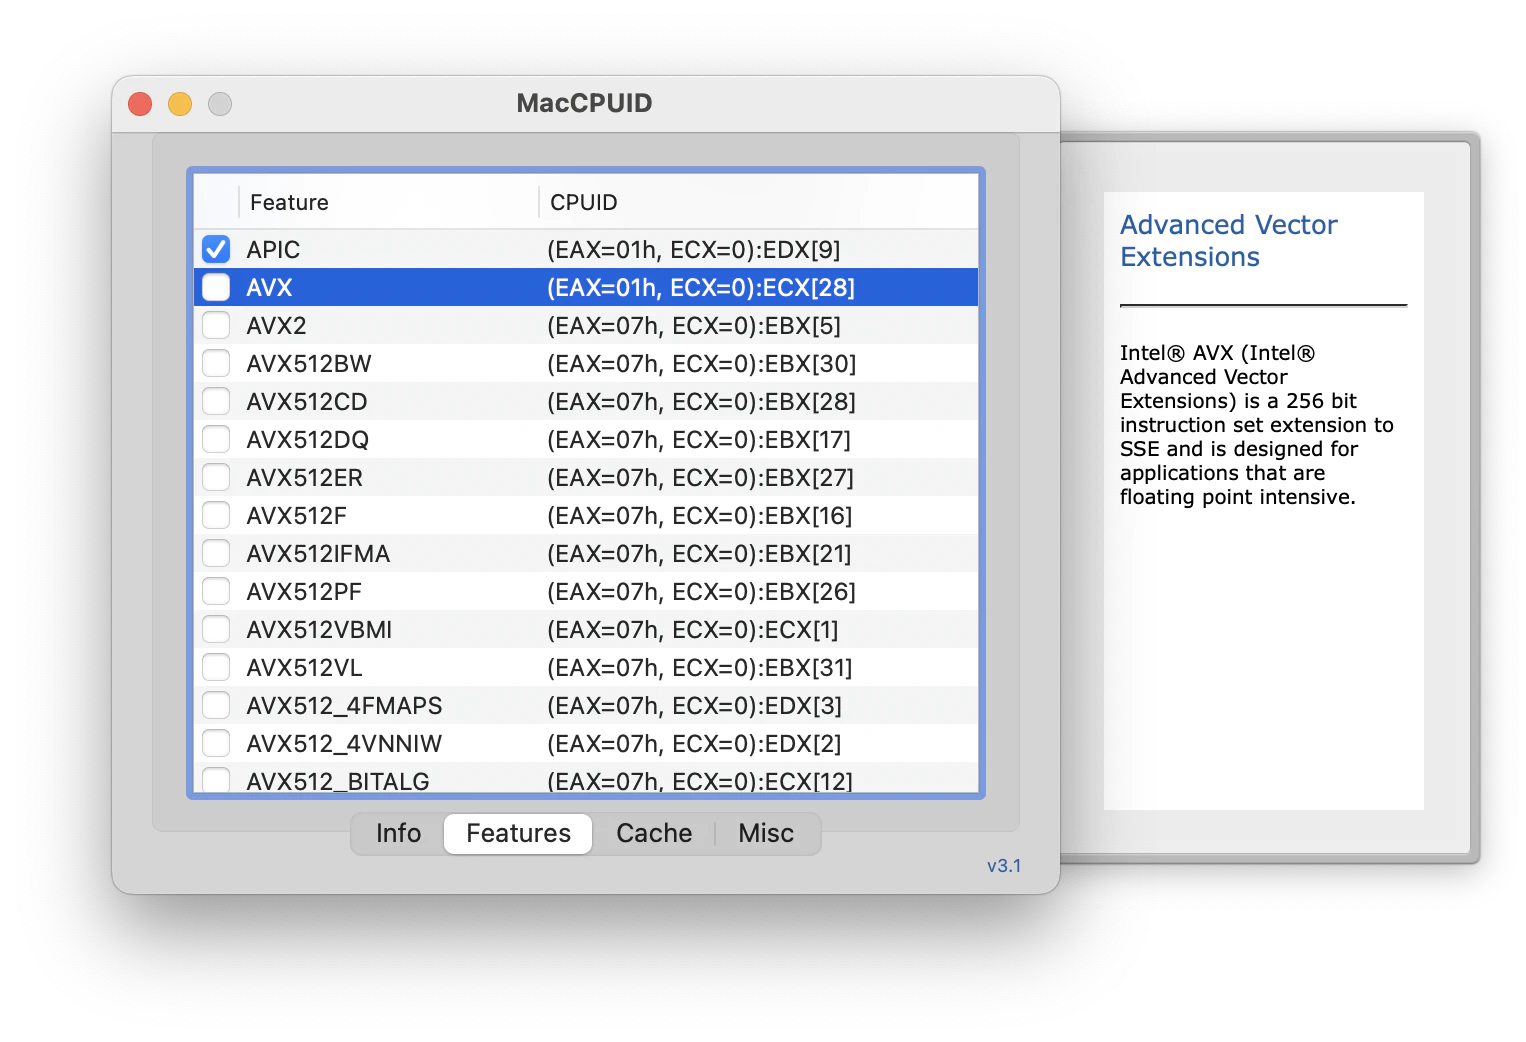Click CPUID value (EAX=07h, ECX=0):ECX[1]
The image size is (1526, 1042).
pyautogui.click(x=692, y=630)
